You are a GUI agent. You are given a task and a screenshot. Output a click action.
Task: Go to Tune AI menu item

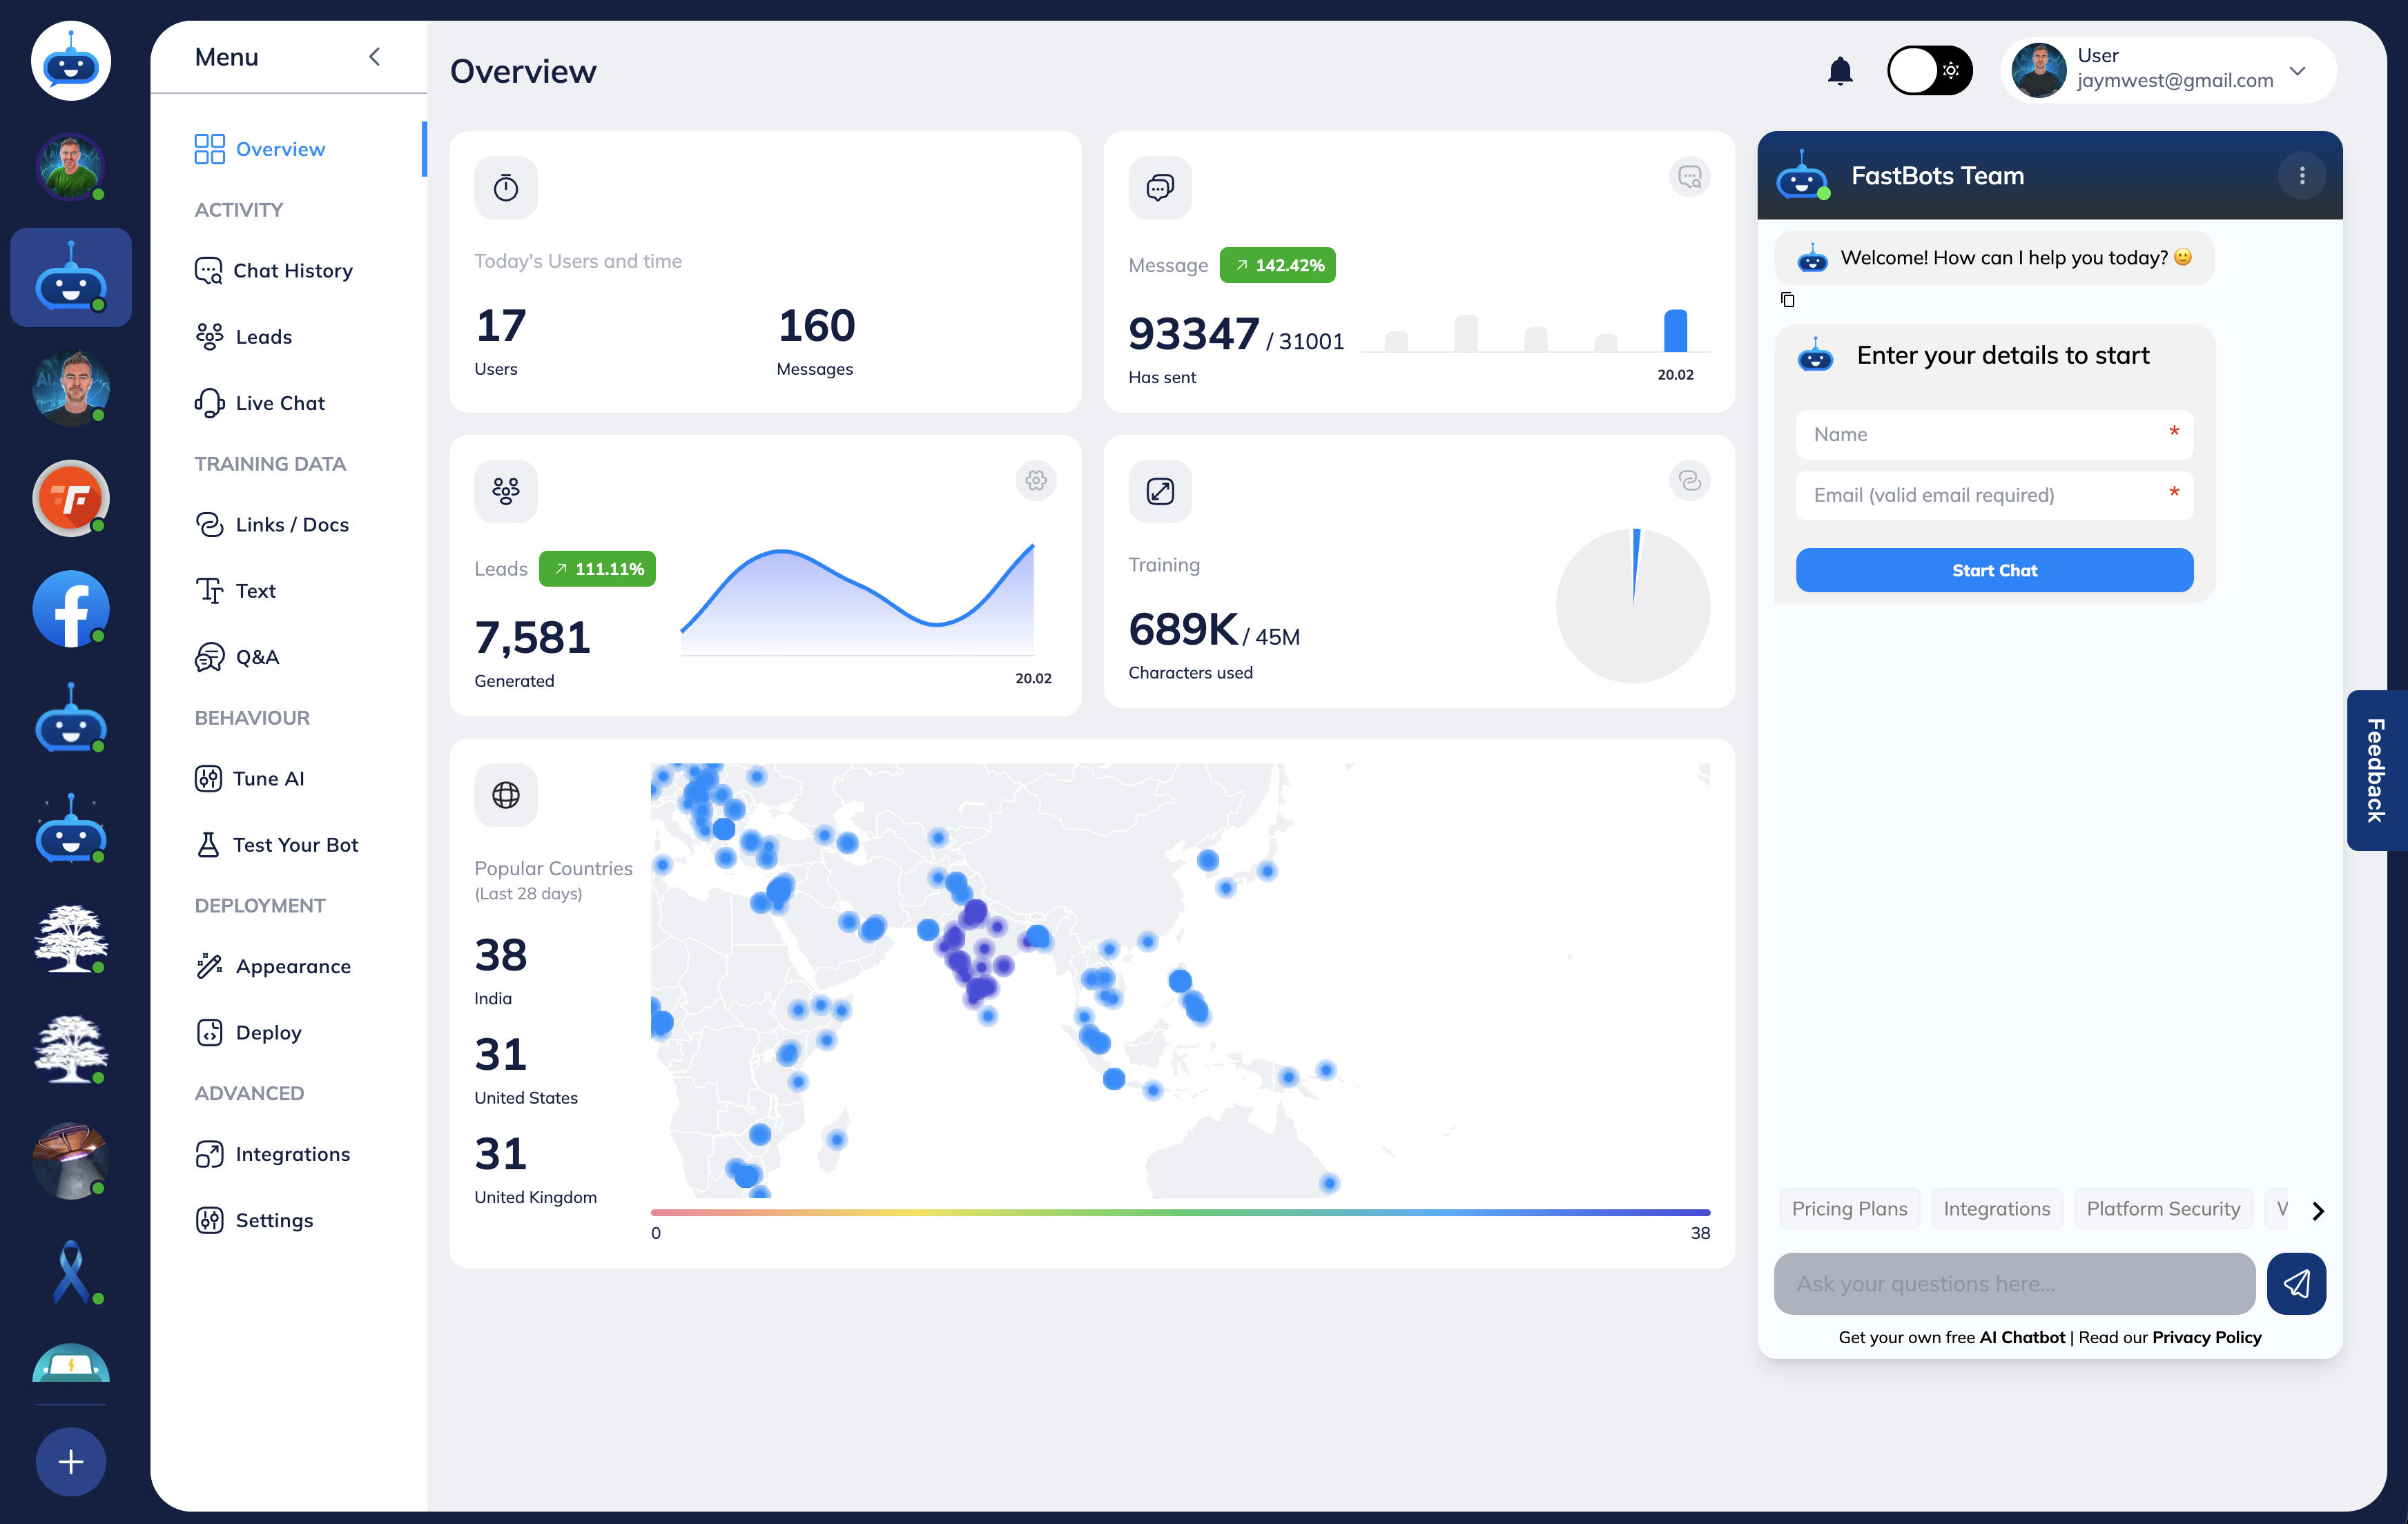(x=268, y=779)
